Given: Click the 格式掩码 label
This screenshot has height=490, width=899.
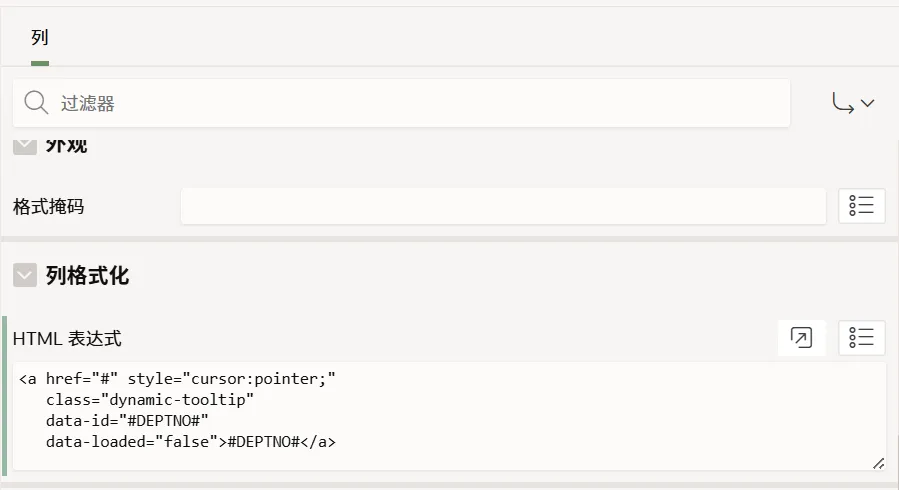Looking at the screenshot, I should (48, 207).
